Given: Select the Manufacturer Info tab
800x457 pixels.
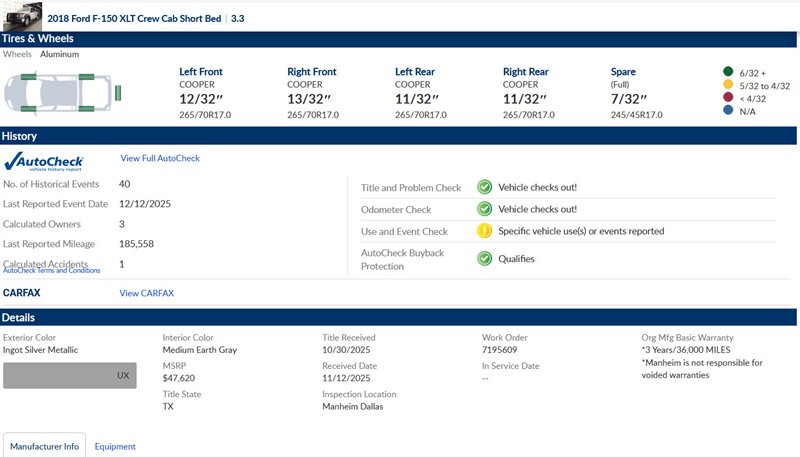Looking at the screenshot, I should (44, 446).
